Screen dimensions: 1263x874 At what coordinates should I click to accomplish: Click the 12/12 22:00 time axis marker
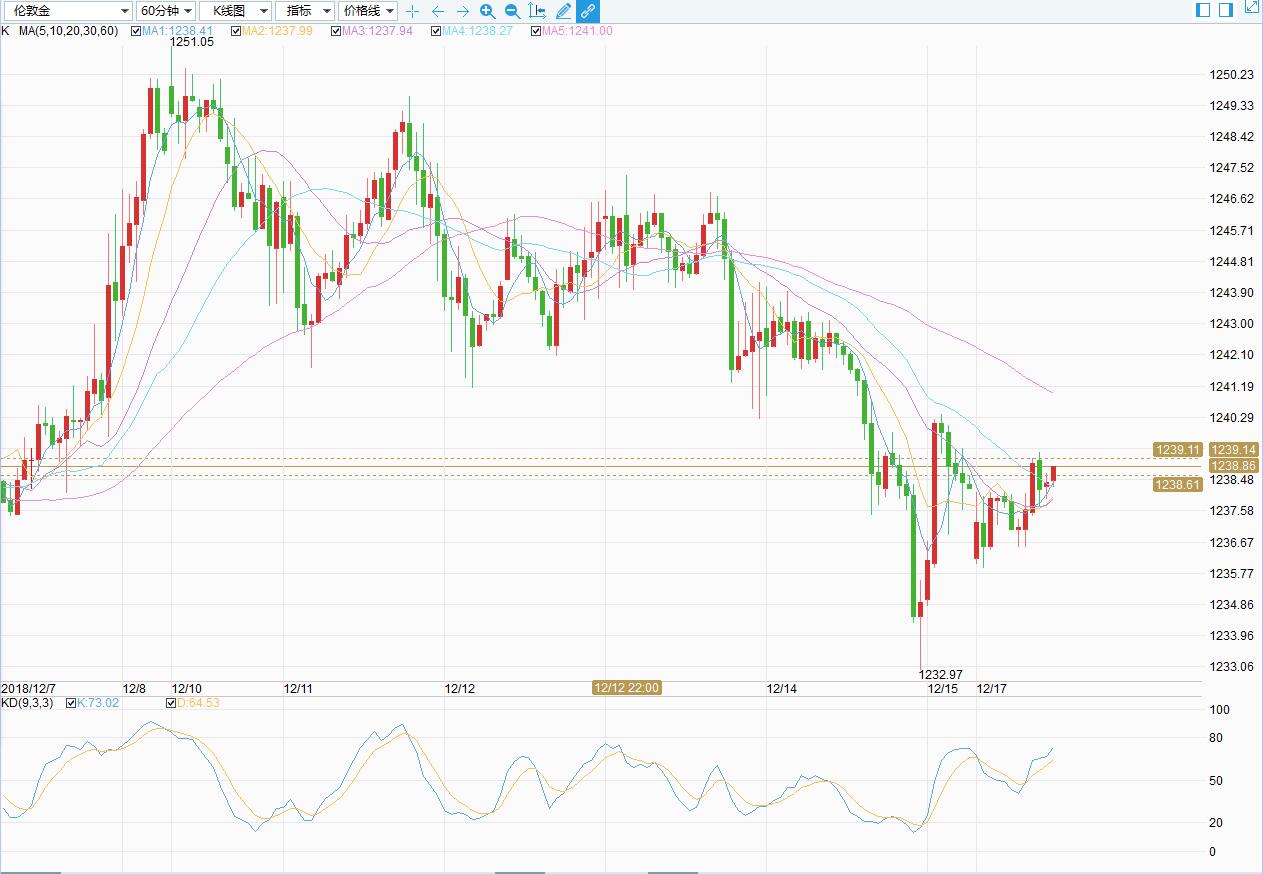click(626, 688)
